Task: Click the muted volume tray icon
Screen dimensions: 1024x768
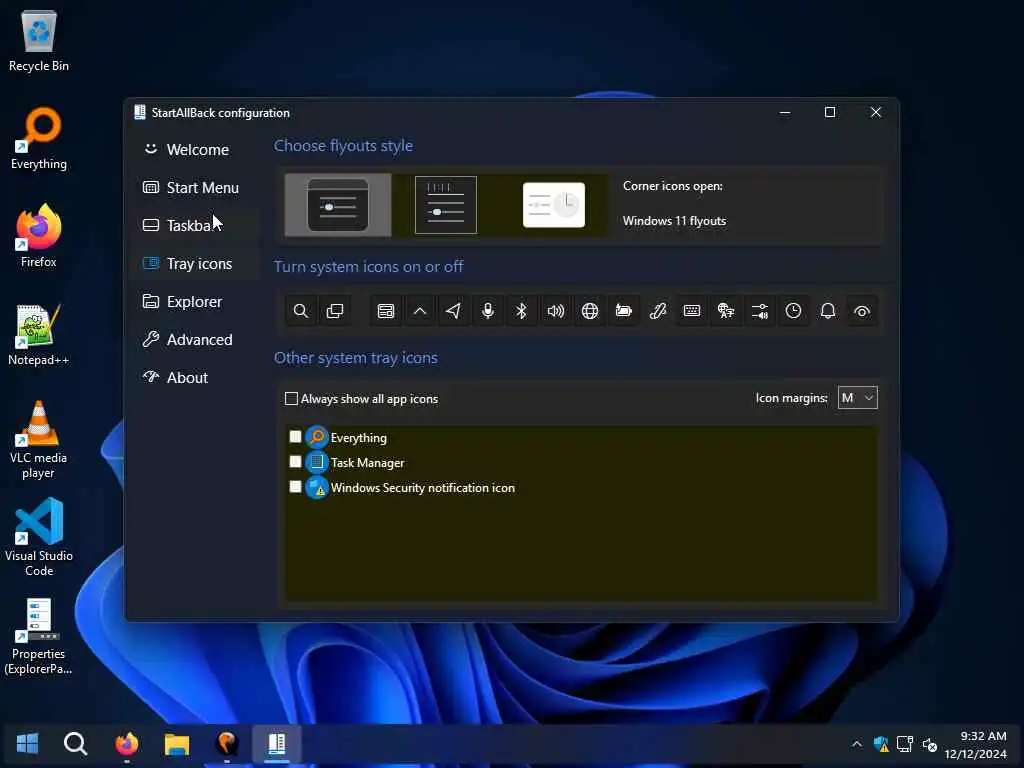Action: click(930, 744)
